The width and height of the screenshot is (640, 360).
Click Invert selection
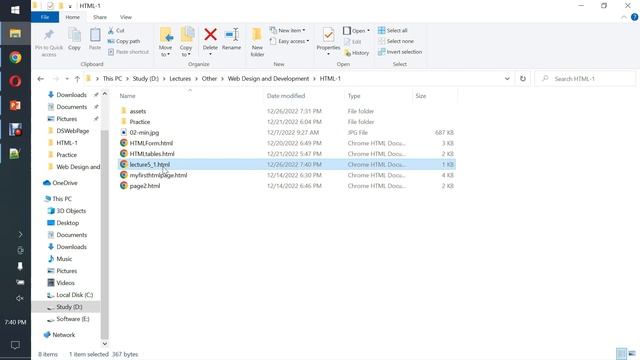click(400, 52)
